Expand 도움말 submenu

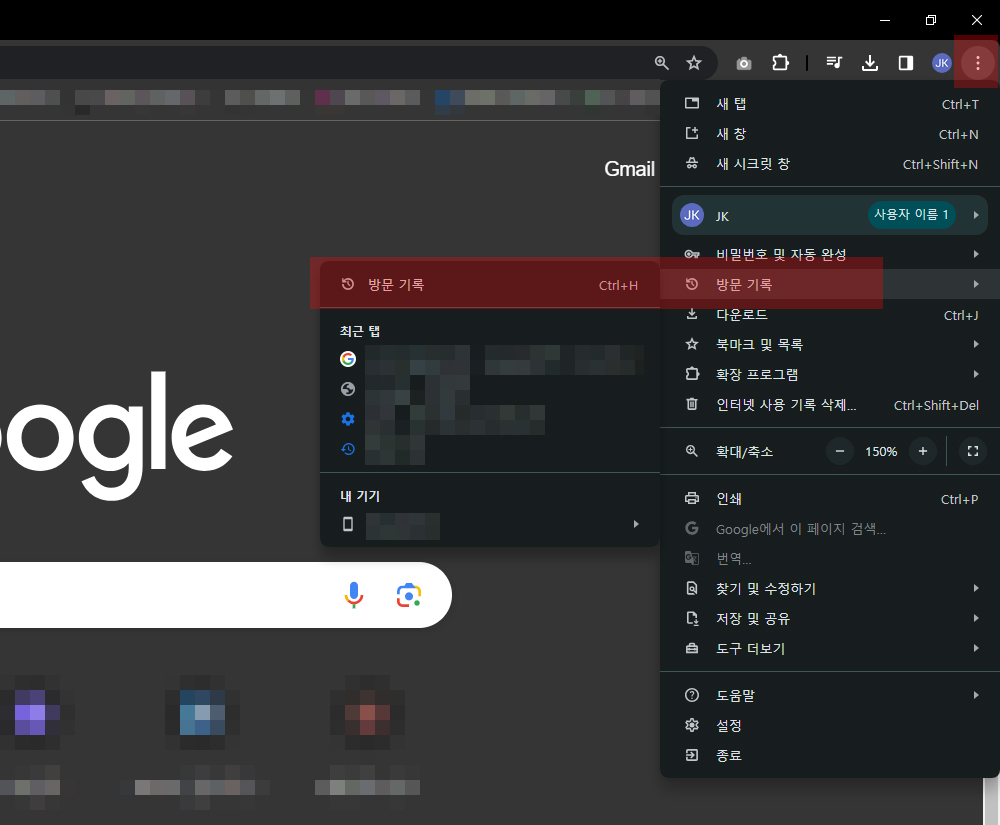point(830,695)
